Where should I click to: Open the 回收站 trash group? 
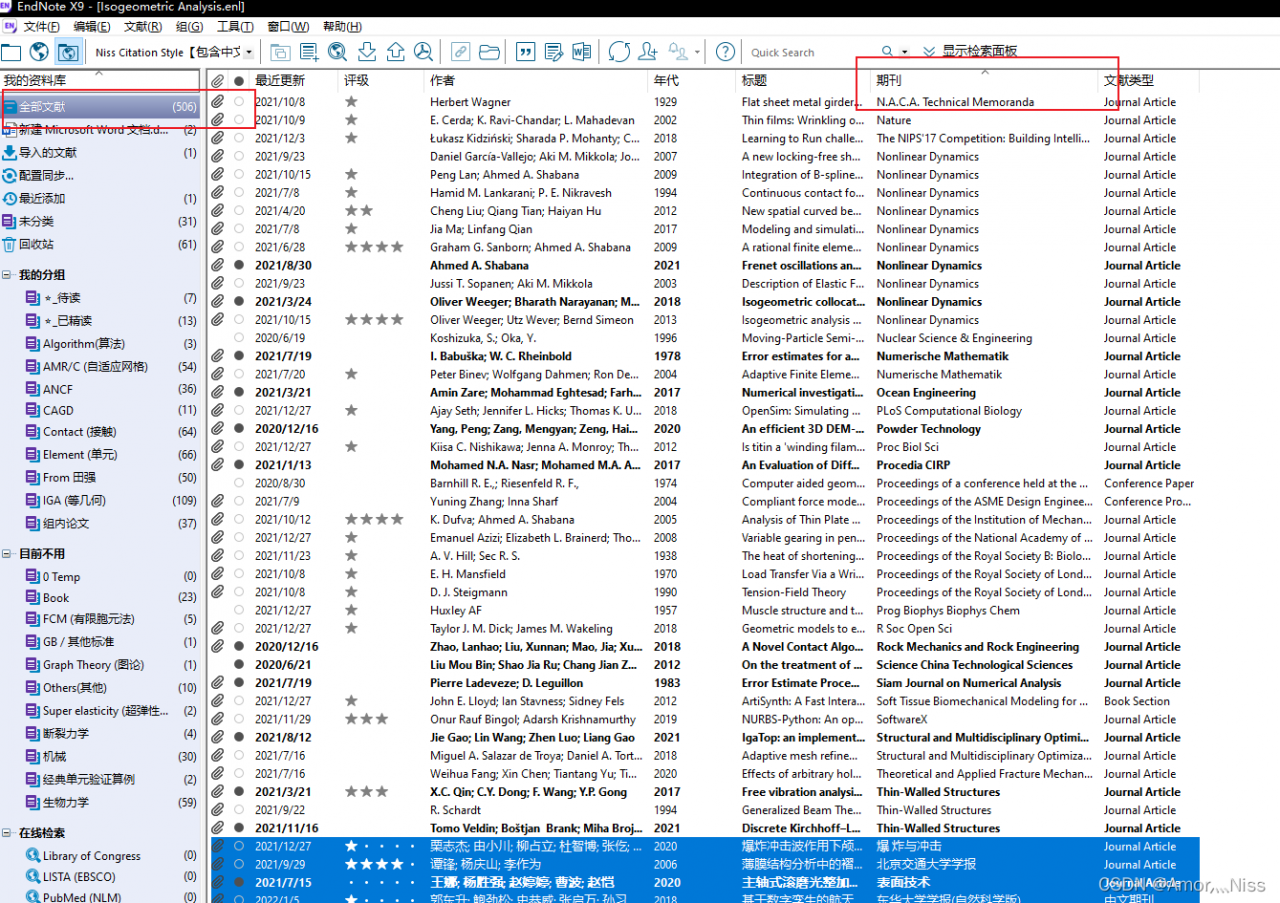tap(36, 244)
